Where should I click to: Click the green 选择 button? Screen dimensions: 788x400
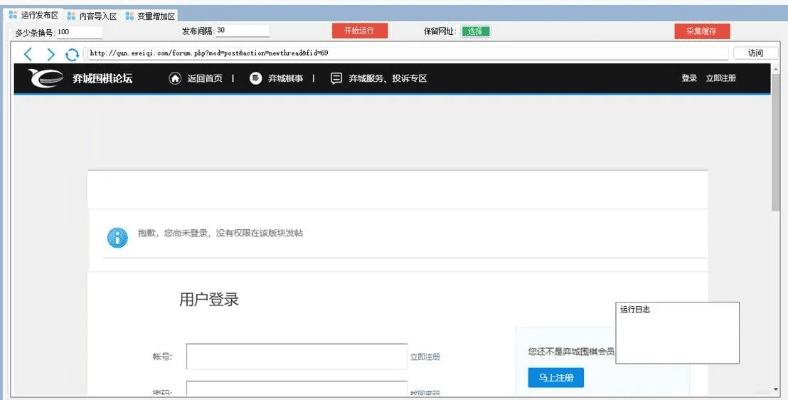point(475,31)
